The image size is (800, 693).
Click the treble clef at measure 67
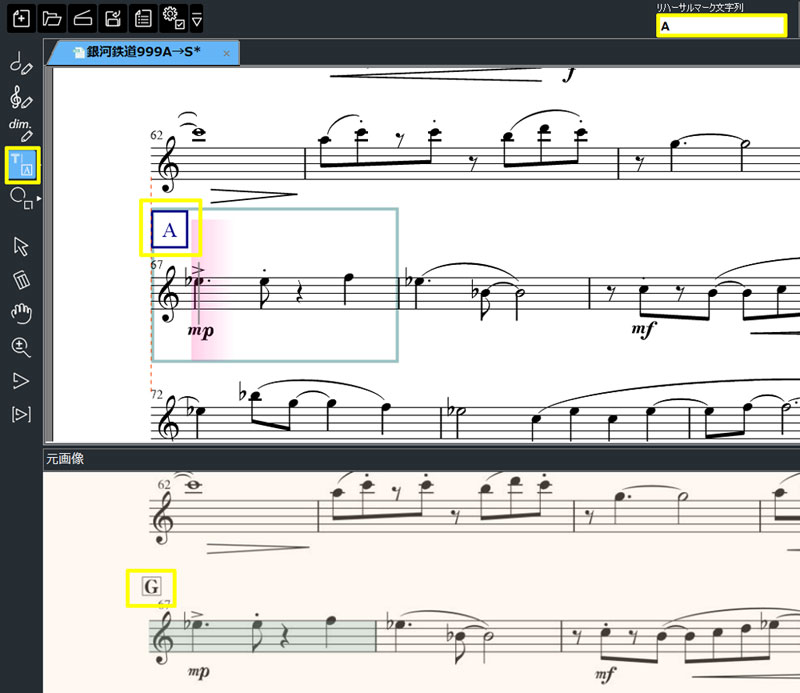tap(167, 295)
